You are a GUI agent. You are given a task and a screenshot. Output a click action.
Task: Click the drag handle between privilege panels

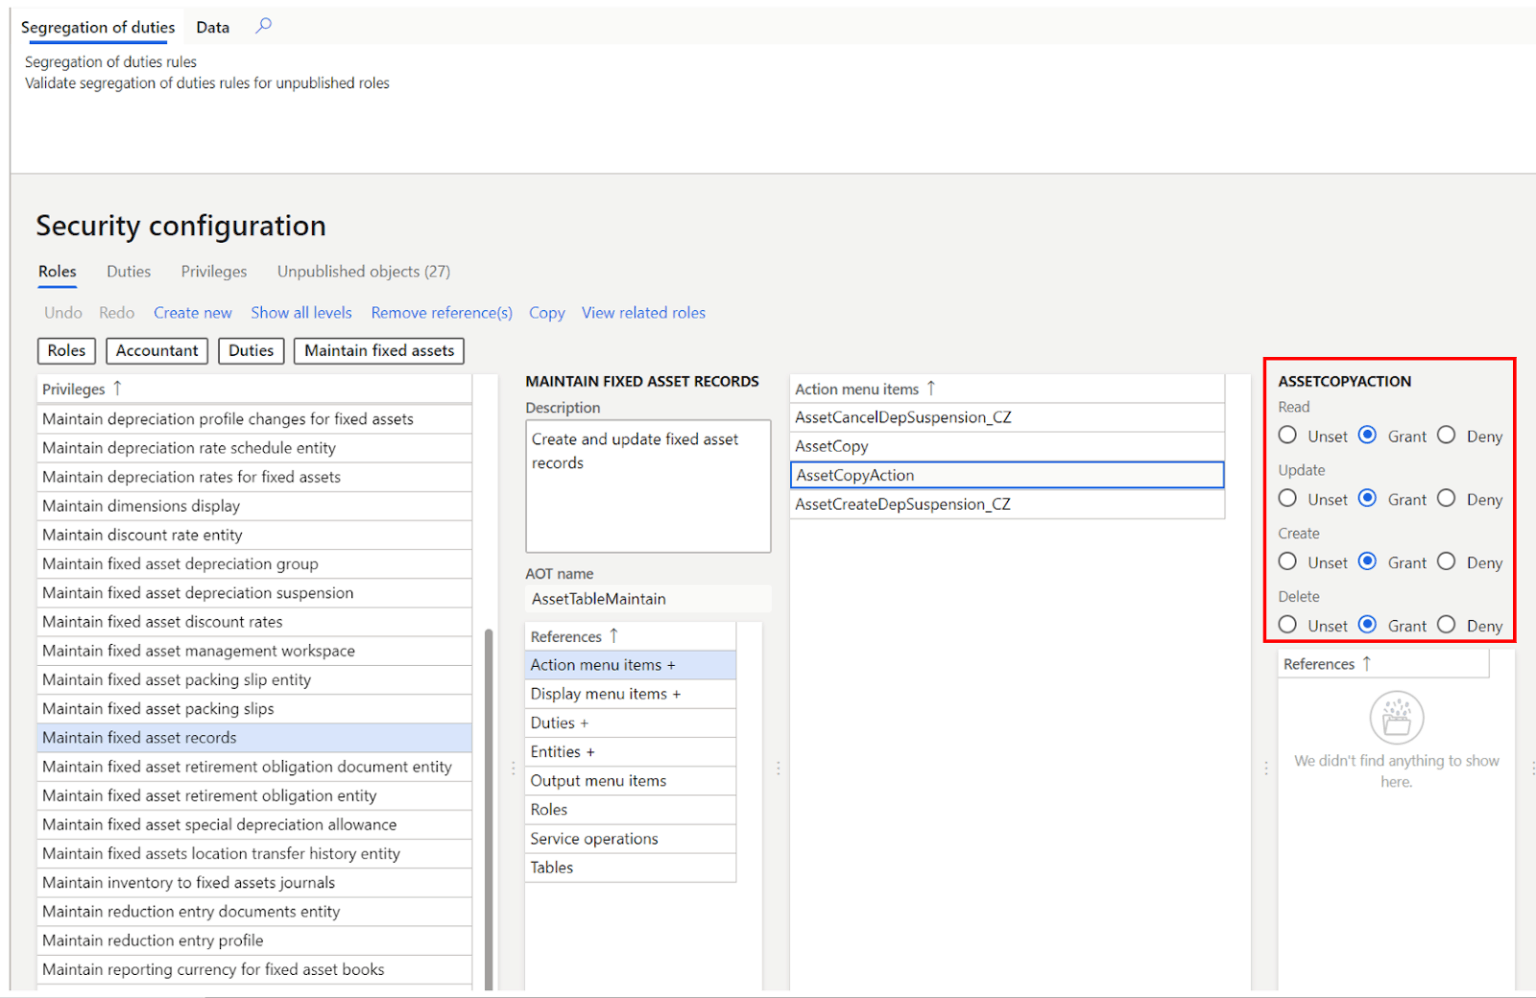[x=512, y=768]
